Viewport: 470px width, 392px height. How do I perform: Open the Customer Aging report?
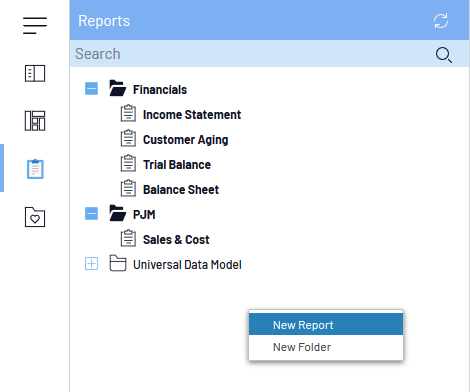point(185,140)
